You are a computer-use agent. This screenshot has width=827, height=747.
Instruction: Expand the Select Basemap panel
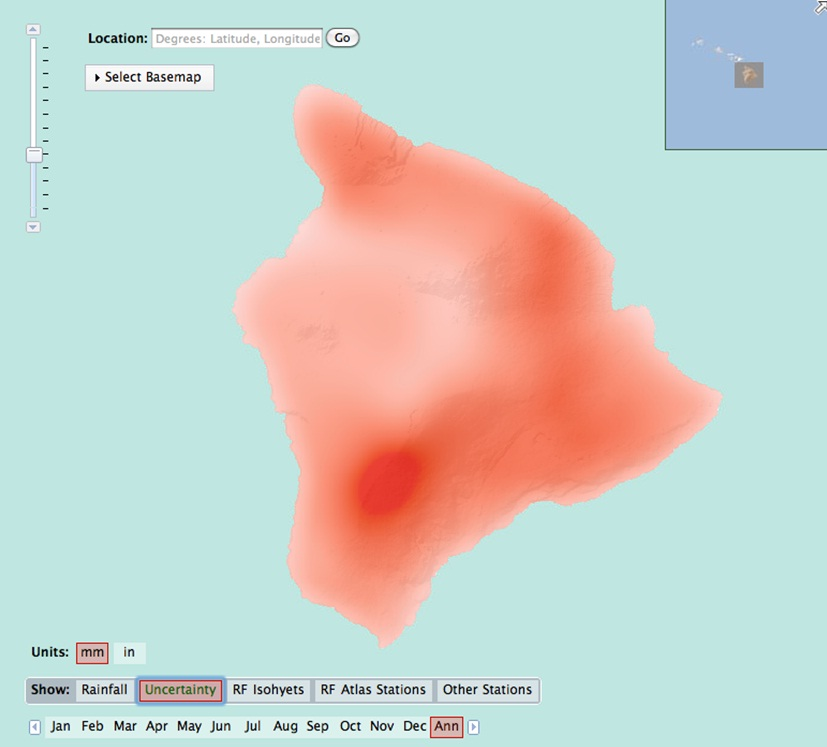click(149, 78)
